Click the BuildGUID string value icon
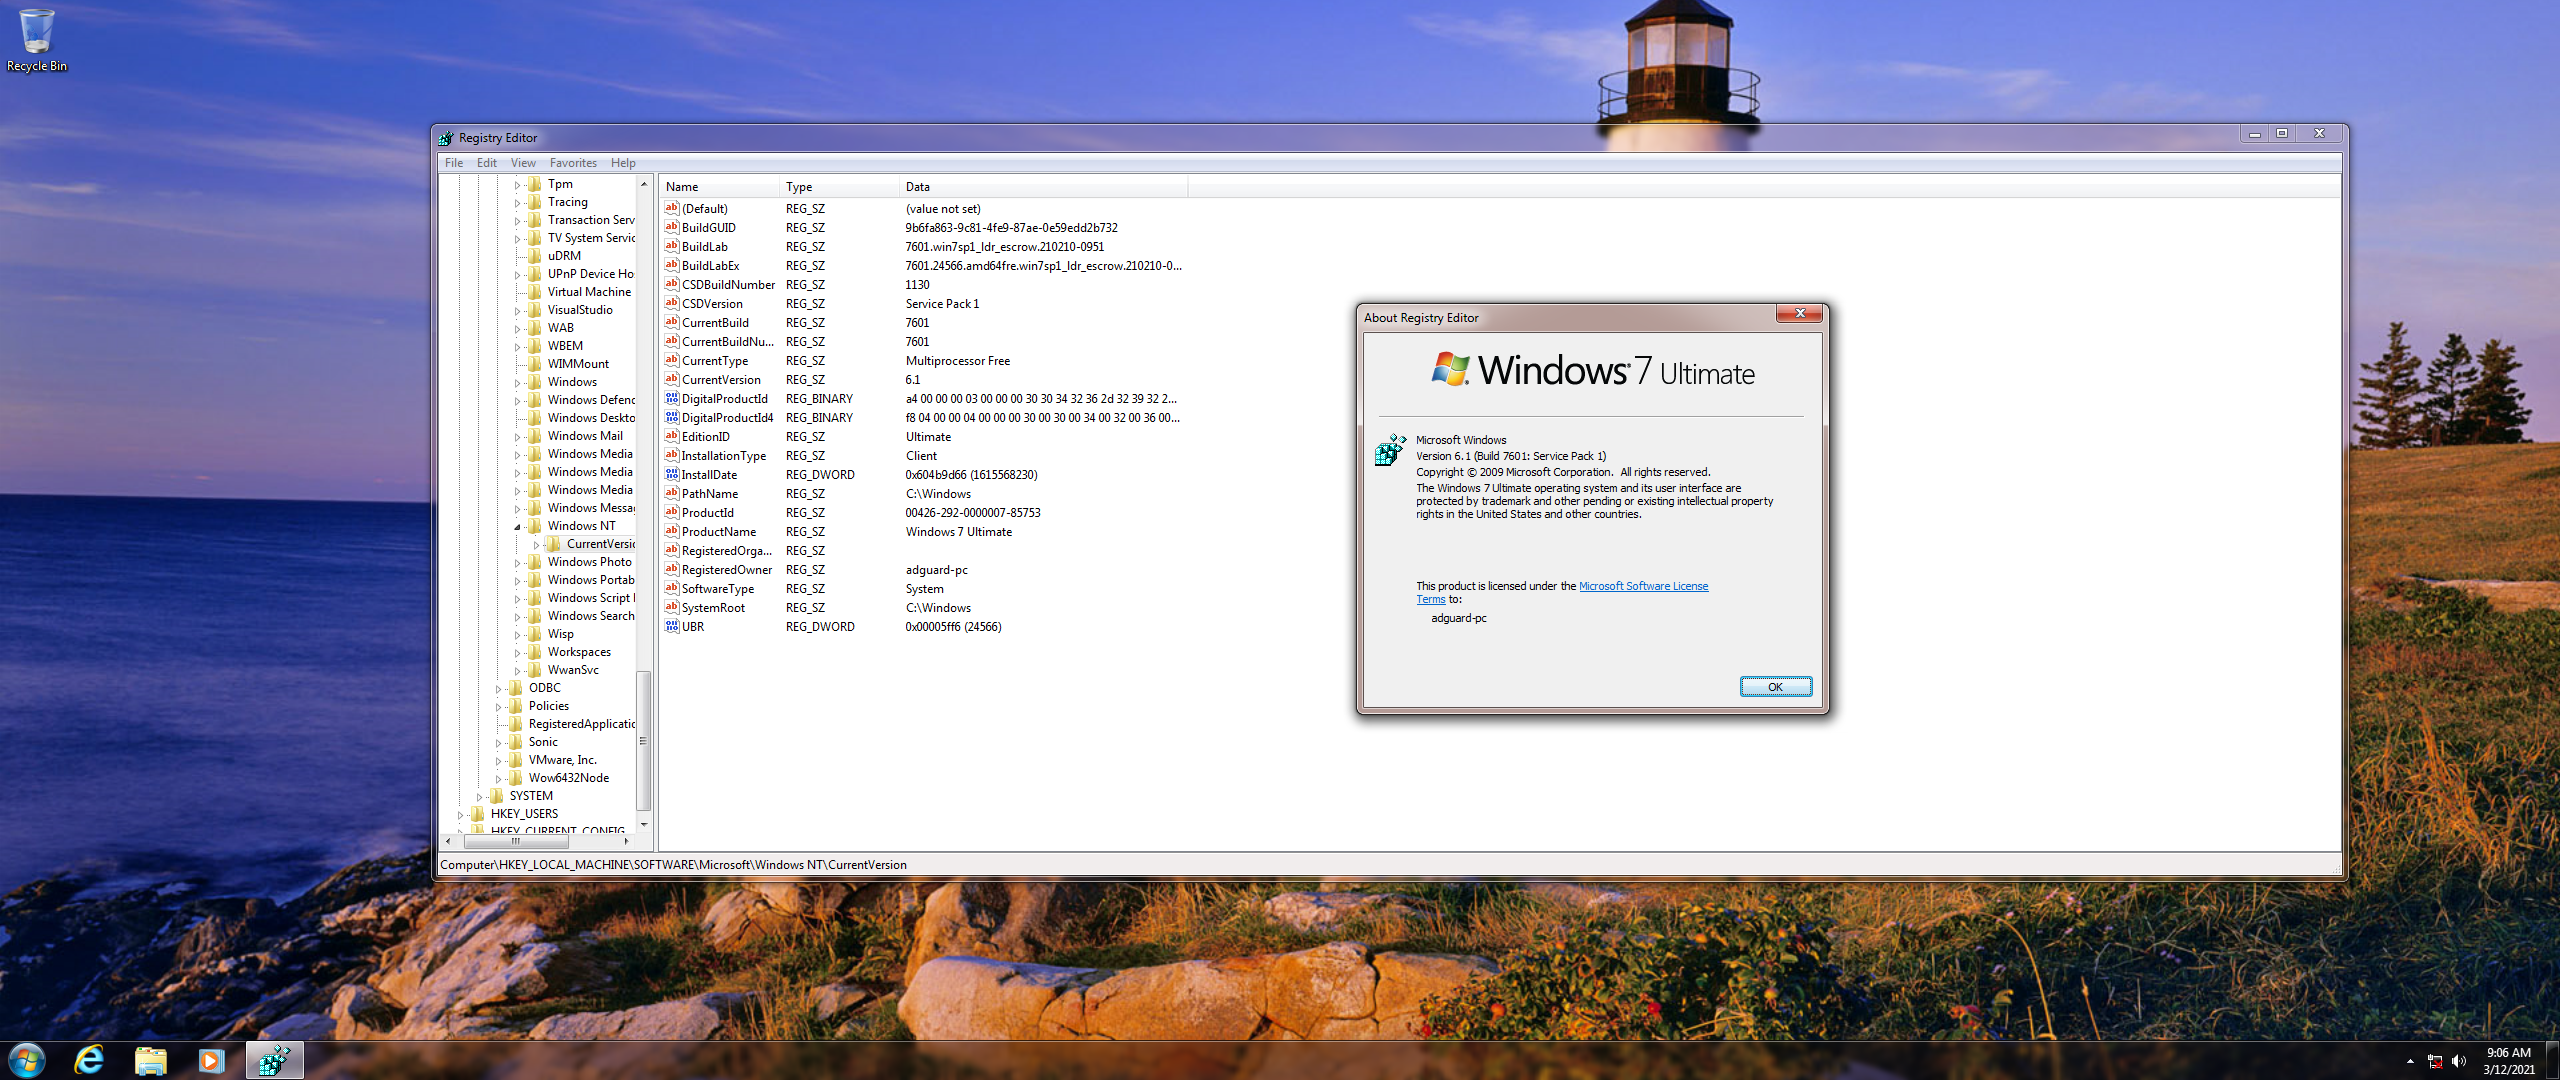The image size is (2560, 1080). pyautogui.click(x=672, y=227)
